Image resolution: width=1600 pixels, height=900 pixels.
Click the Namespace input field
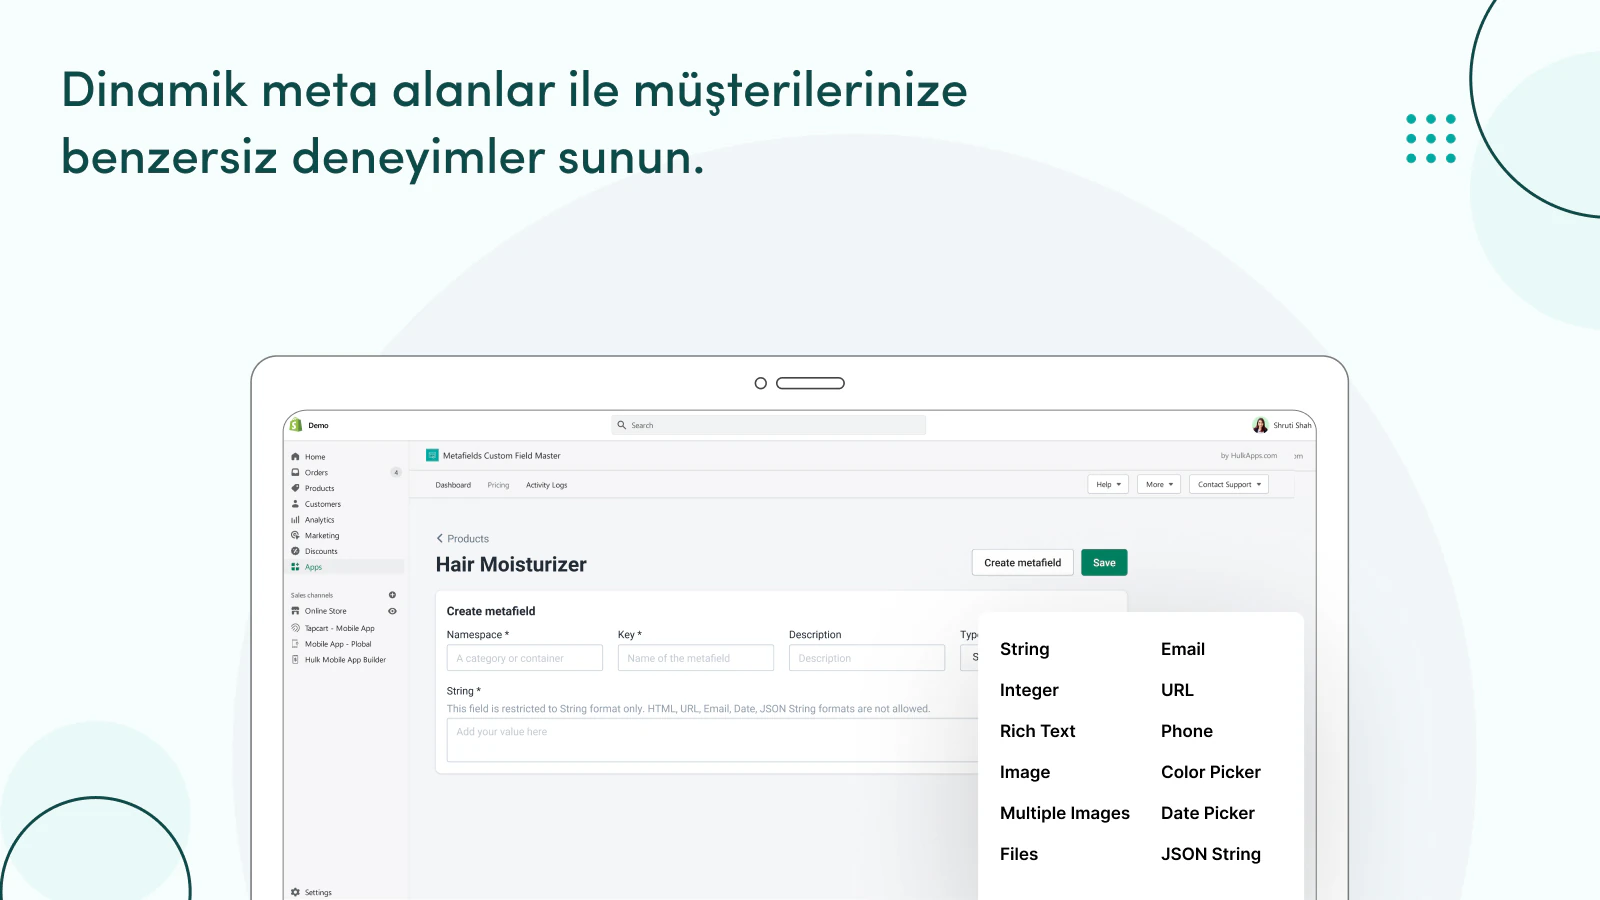525,658
